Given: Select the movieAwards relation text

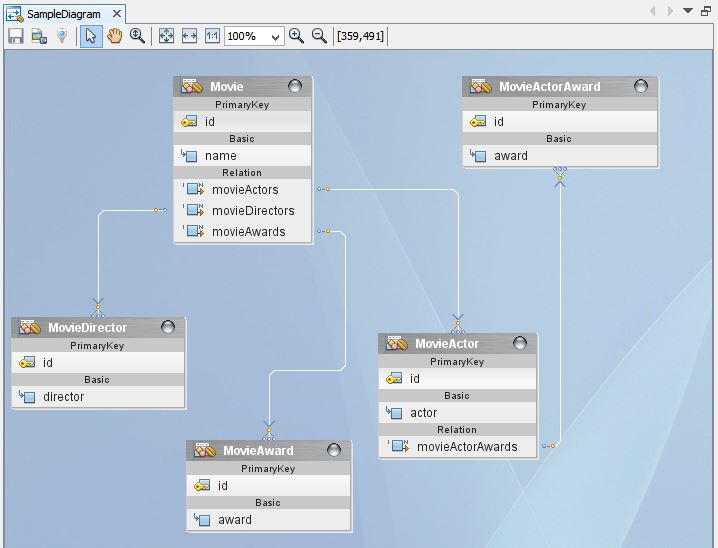Looking at the screenshot, I should [x=249, y=232].
